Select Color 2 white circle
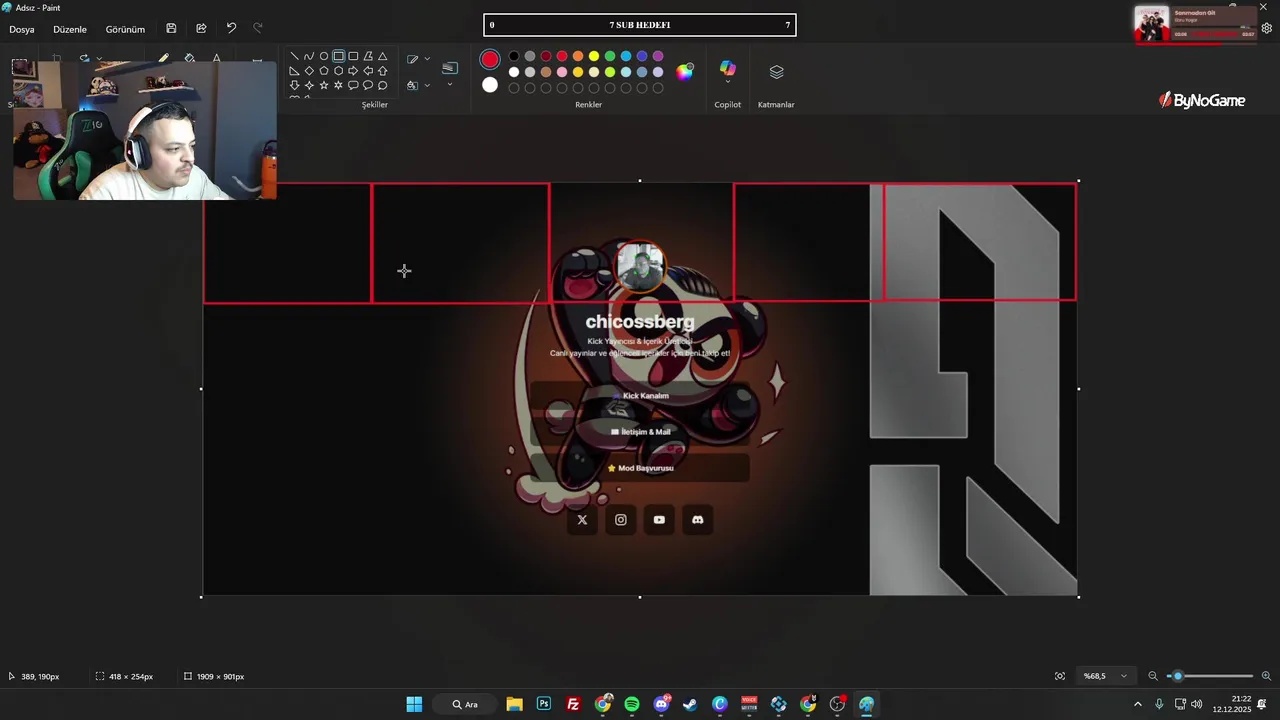 point(489,85)
